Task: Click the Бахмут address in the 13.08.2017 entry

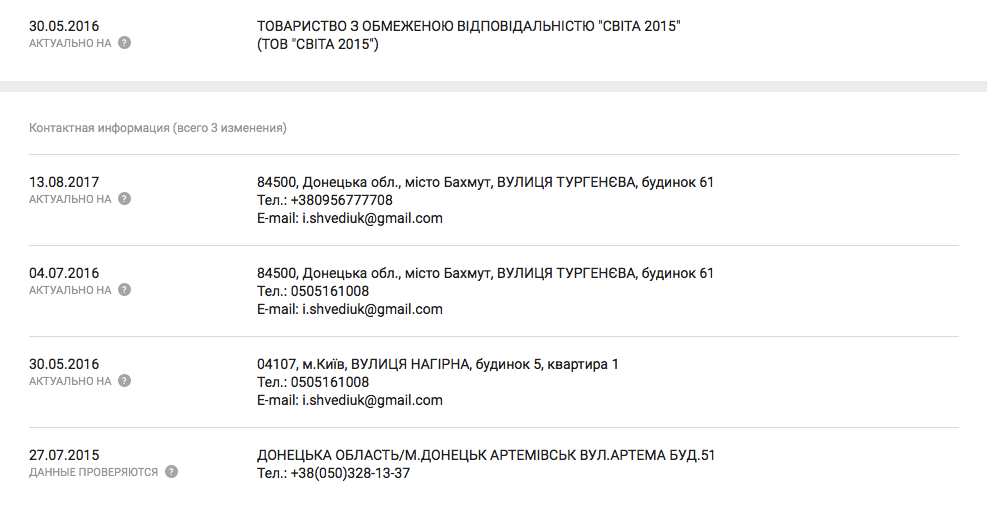Action: pyautogui.click(x=485, y=183)
